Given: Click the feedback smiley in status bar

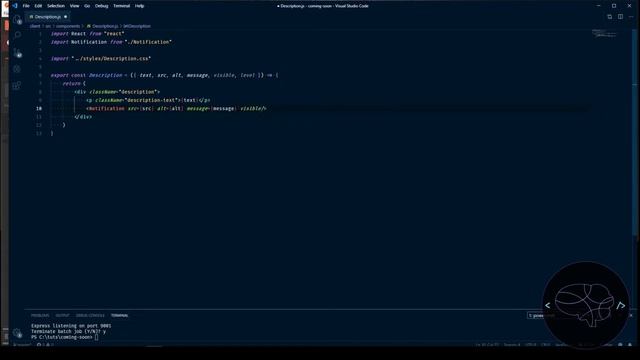Looking at the screenshot, I should click(x=620, y=345).
